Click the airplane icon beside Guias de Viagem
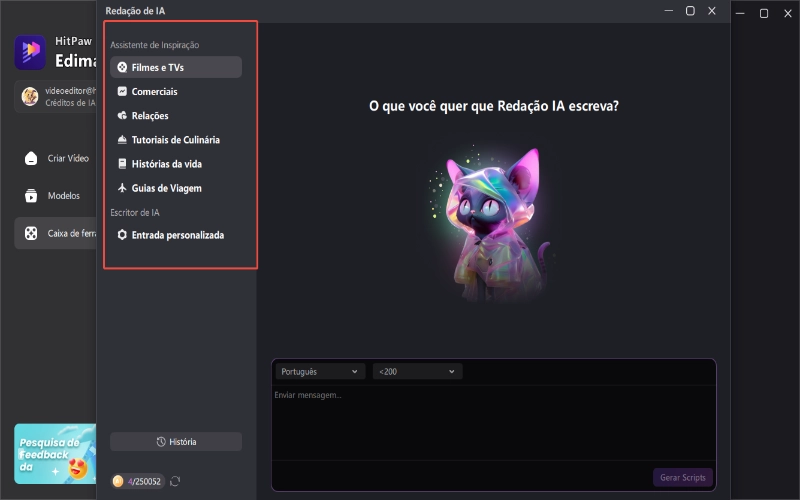Image resolution: width=800 pixels, height=500 pixels. pos(122,188)
